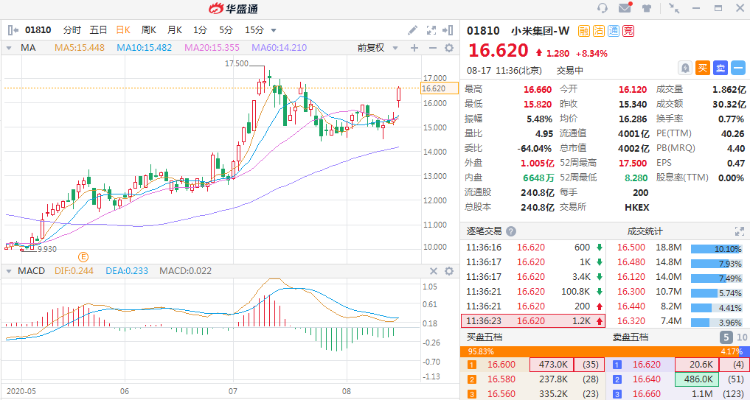
Task: Click bid level 2 price 16.580
Action: point(501,379)
